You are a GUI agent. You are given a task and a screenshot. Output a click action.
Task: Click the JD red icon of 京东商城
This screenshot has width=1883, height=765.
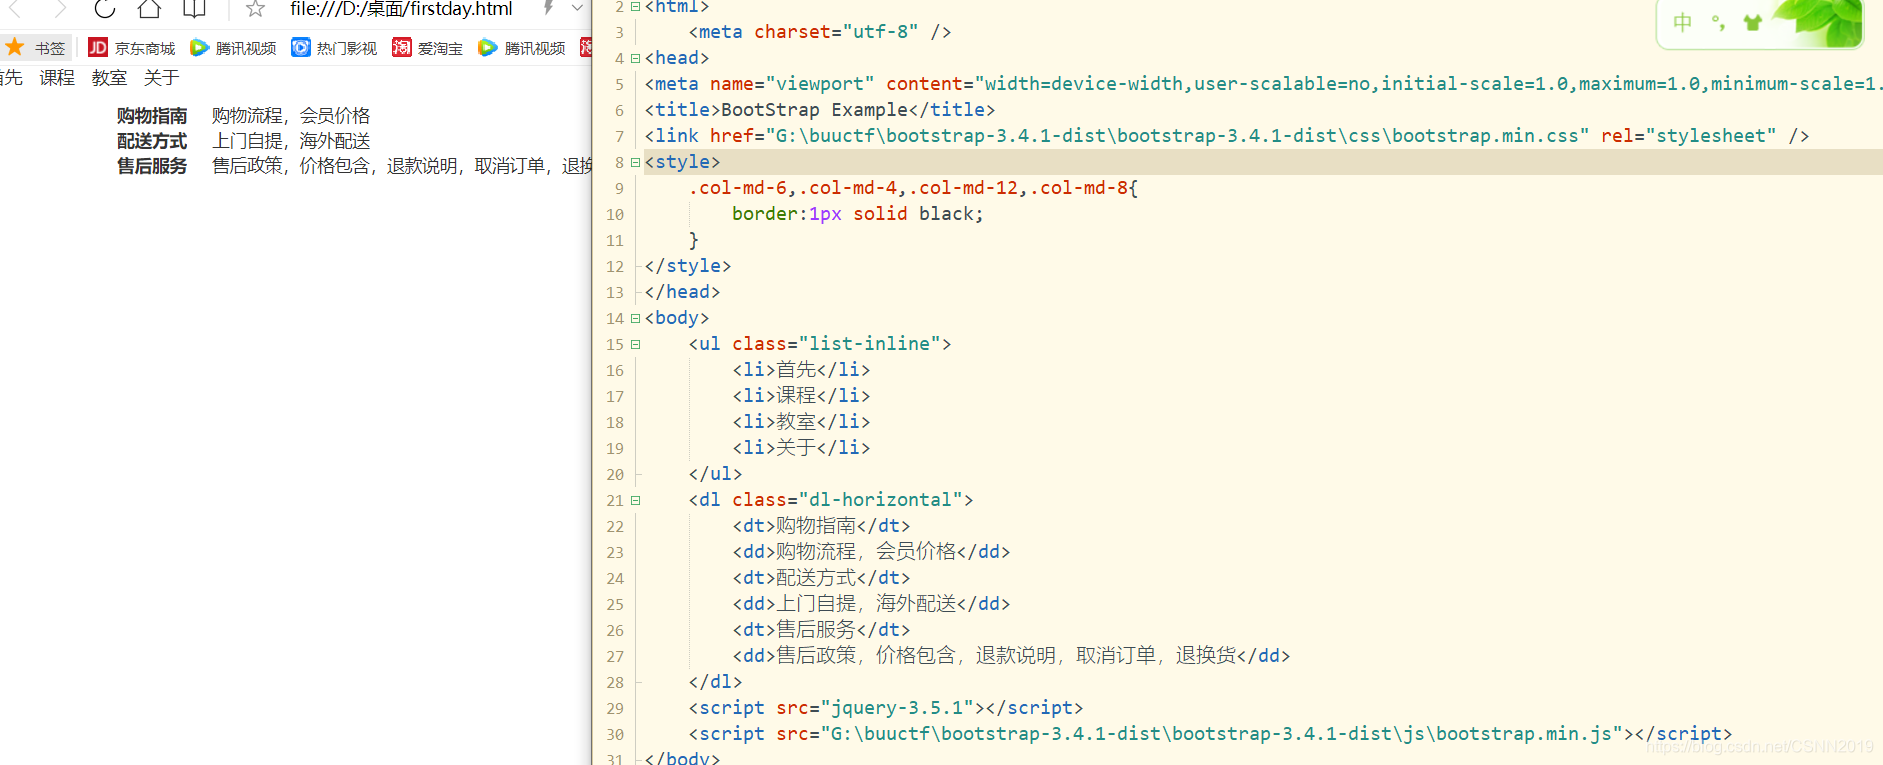98,47
